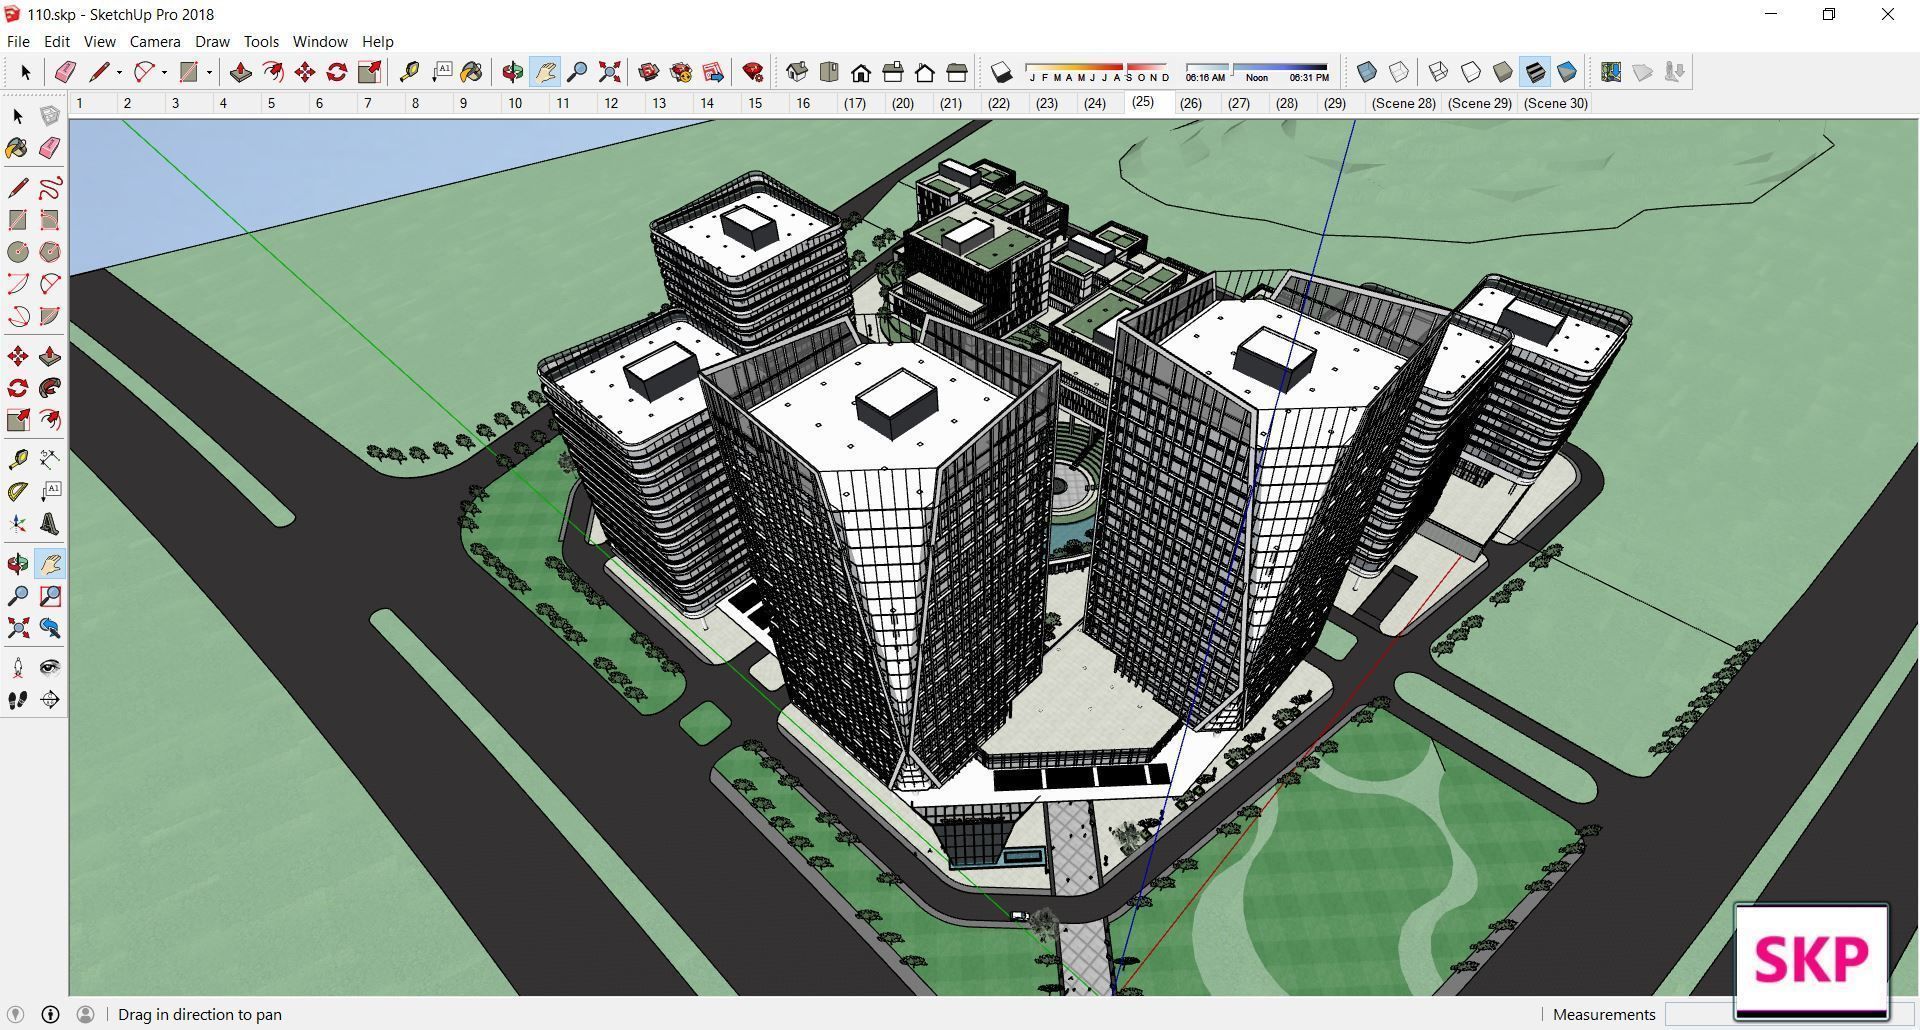Open the Extension Manager ruby icon
This screenshot has width=1920, height=1030.
coord(753,72)
